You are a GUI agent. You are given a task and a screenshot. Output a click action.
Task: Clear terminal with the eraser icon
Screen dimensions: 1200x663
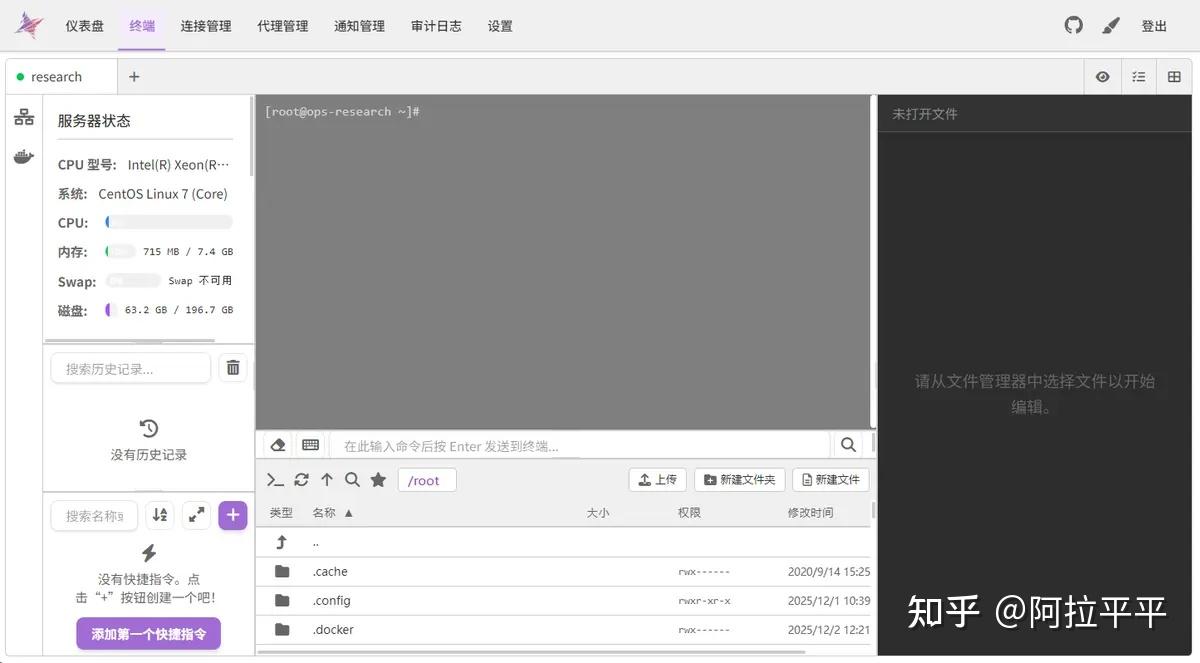[279, 445]
